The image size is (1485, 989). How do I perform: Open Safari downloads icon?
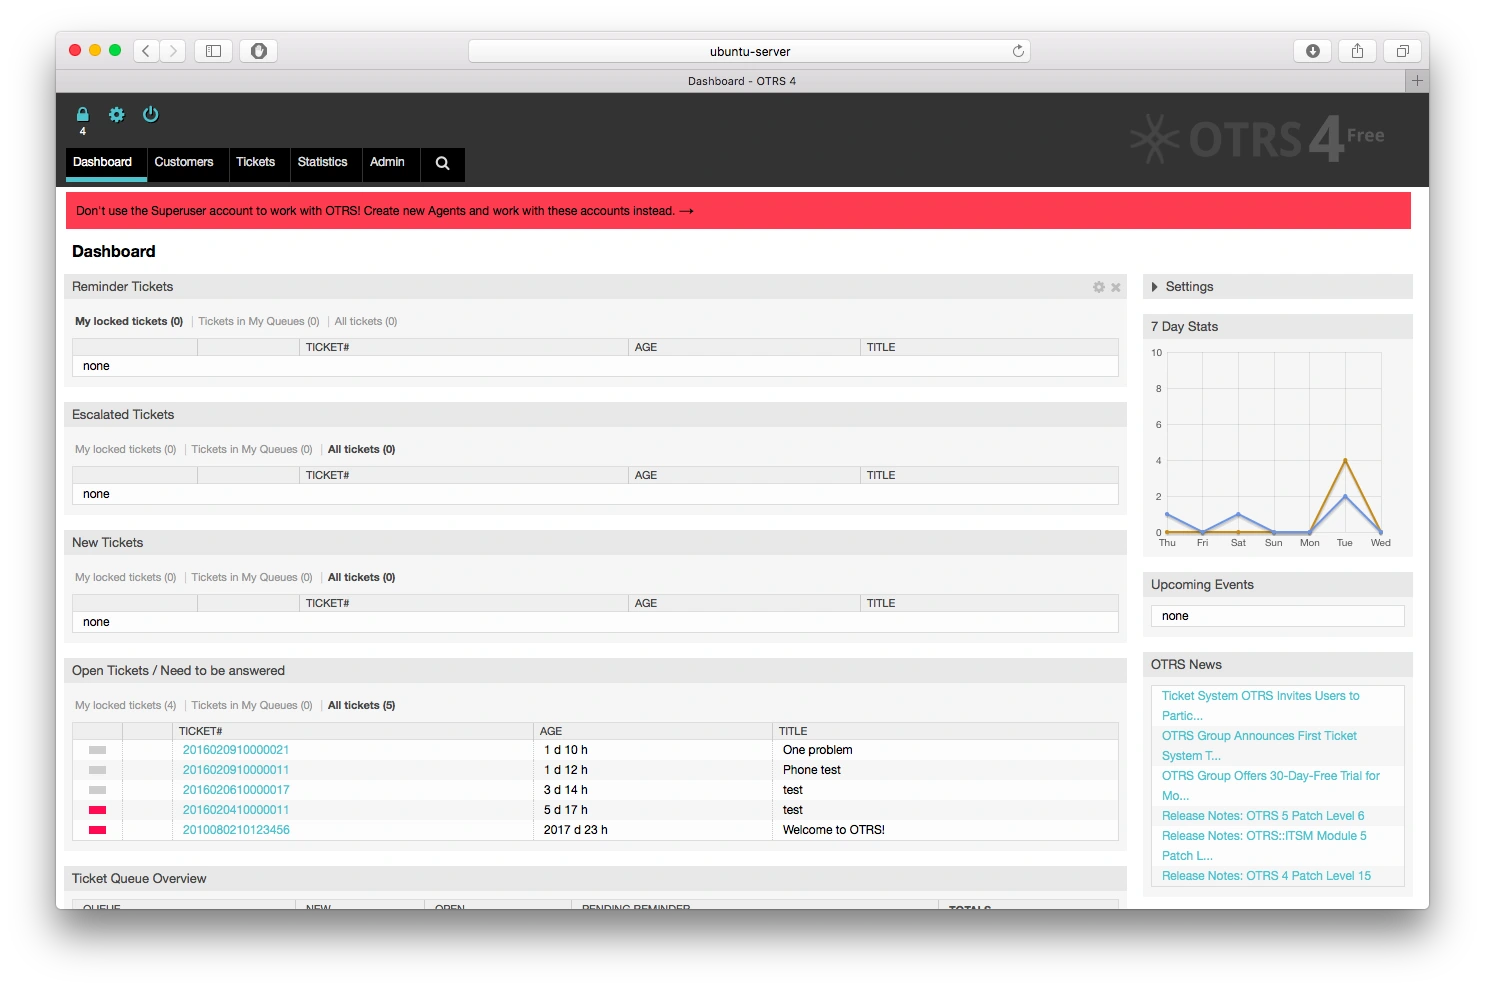(x=1313, y=51)
